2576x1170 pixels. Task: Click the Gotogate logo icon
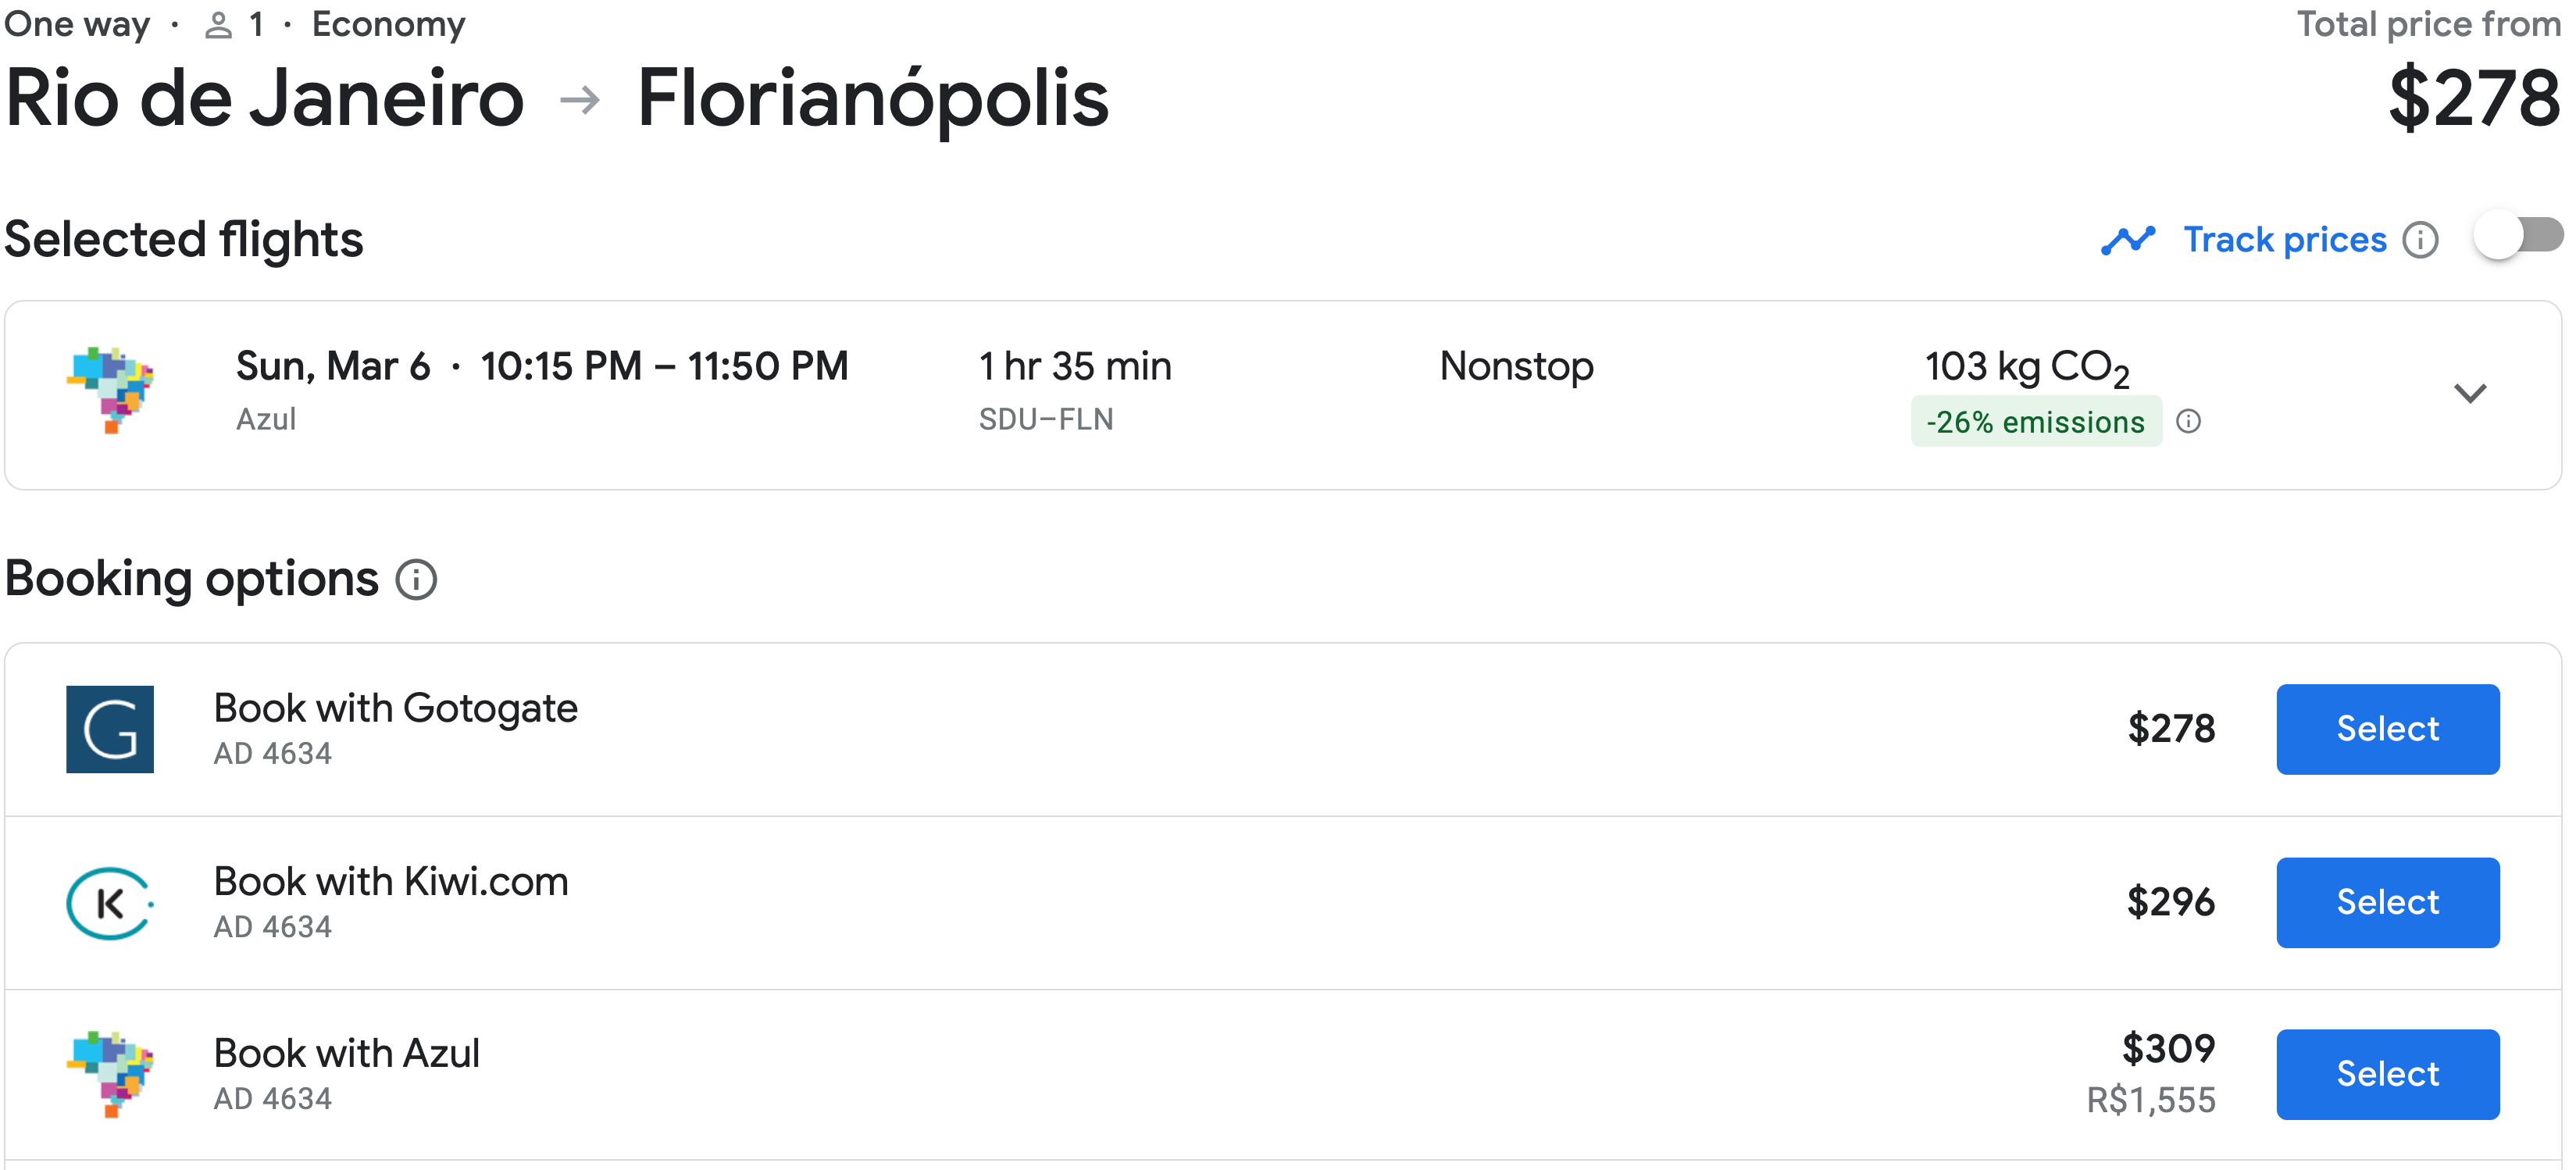click(110, 729)
